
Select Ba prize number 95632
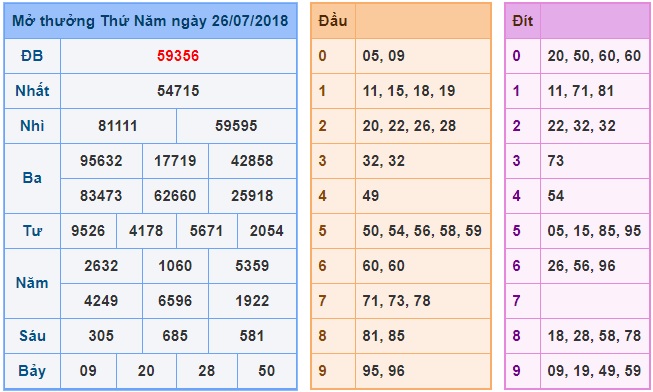coord(101,161)
